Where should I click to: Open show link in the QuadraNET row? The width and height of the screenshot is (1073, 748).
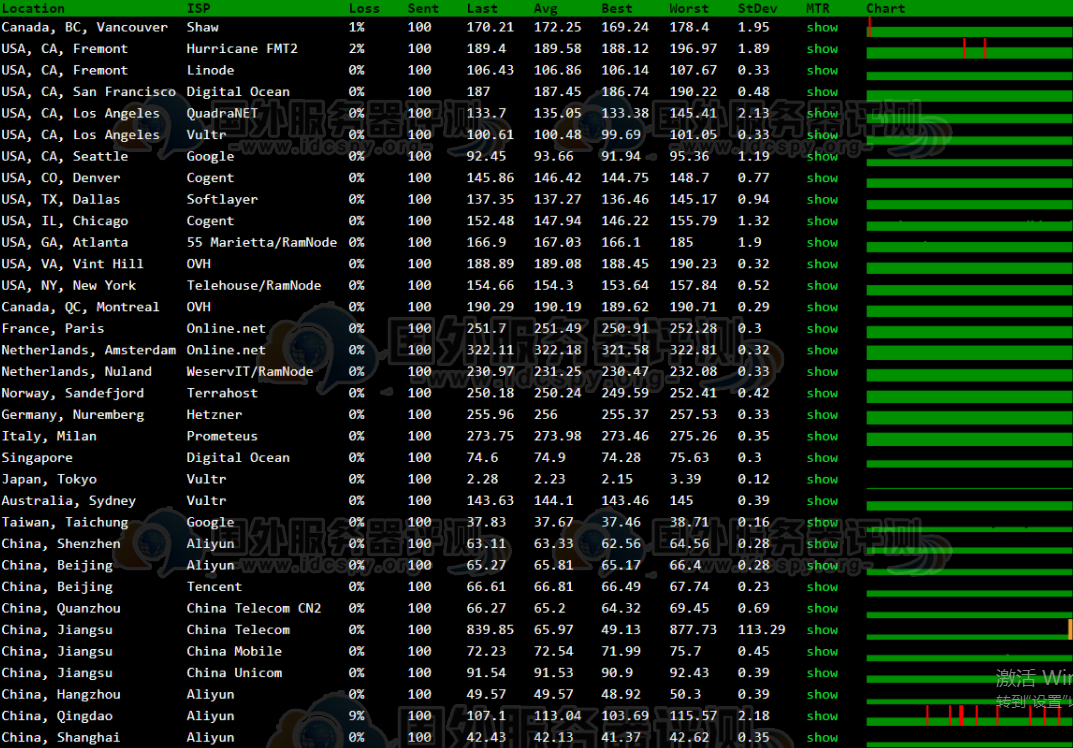822,114
